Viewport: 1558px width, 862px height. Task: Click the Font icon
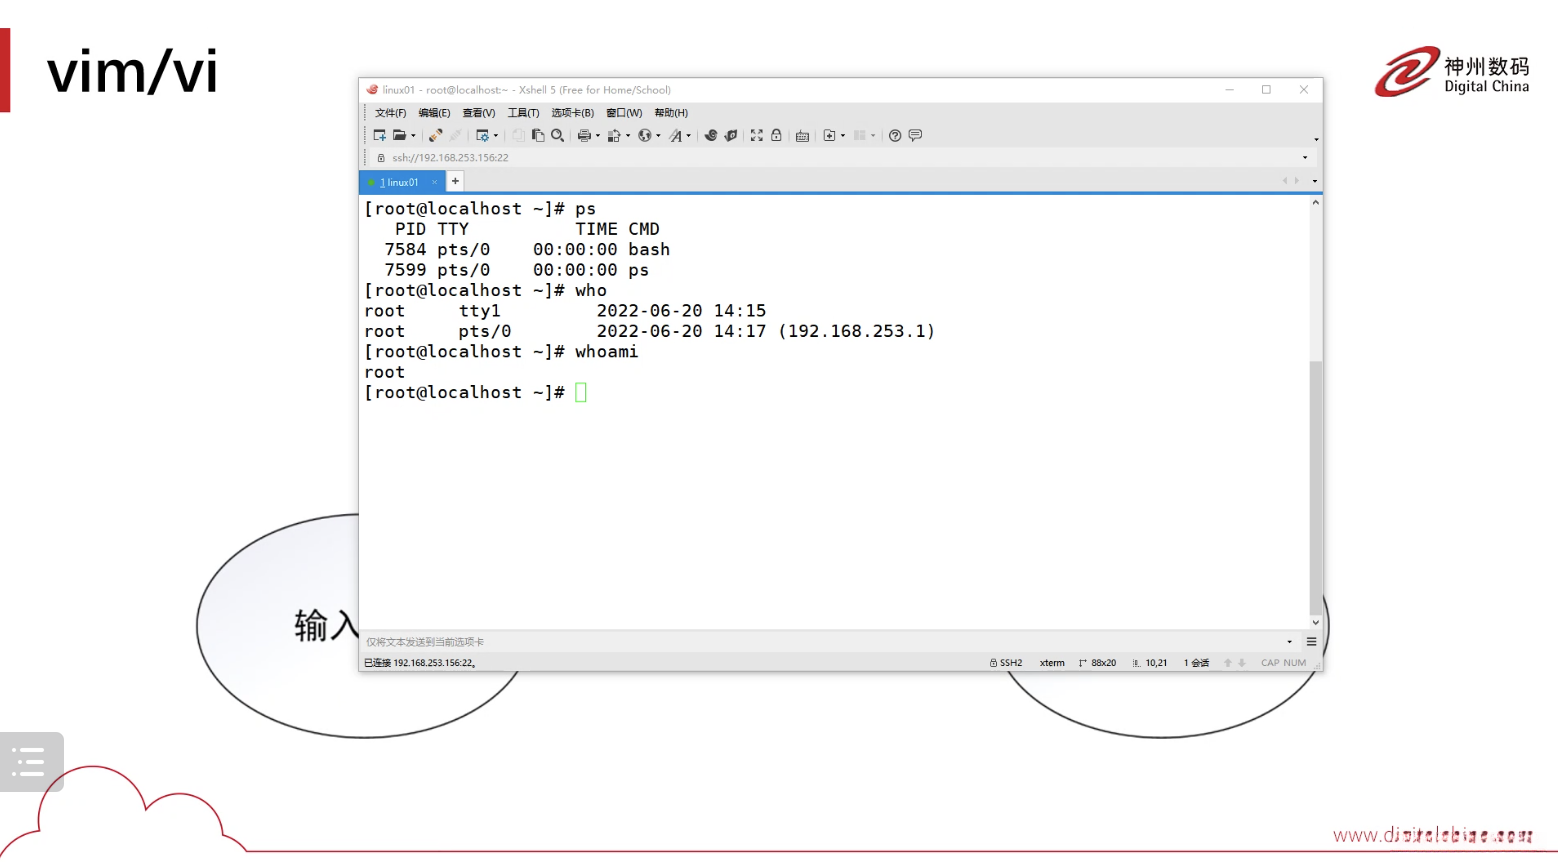pos(675,135)
